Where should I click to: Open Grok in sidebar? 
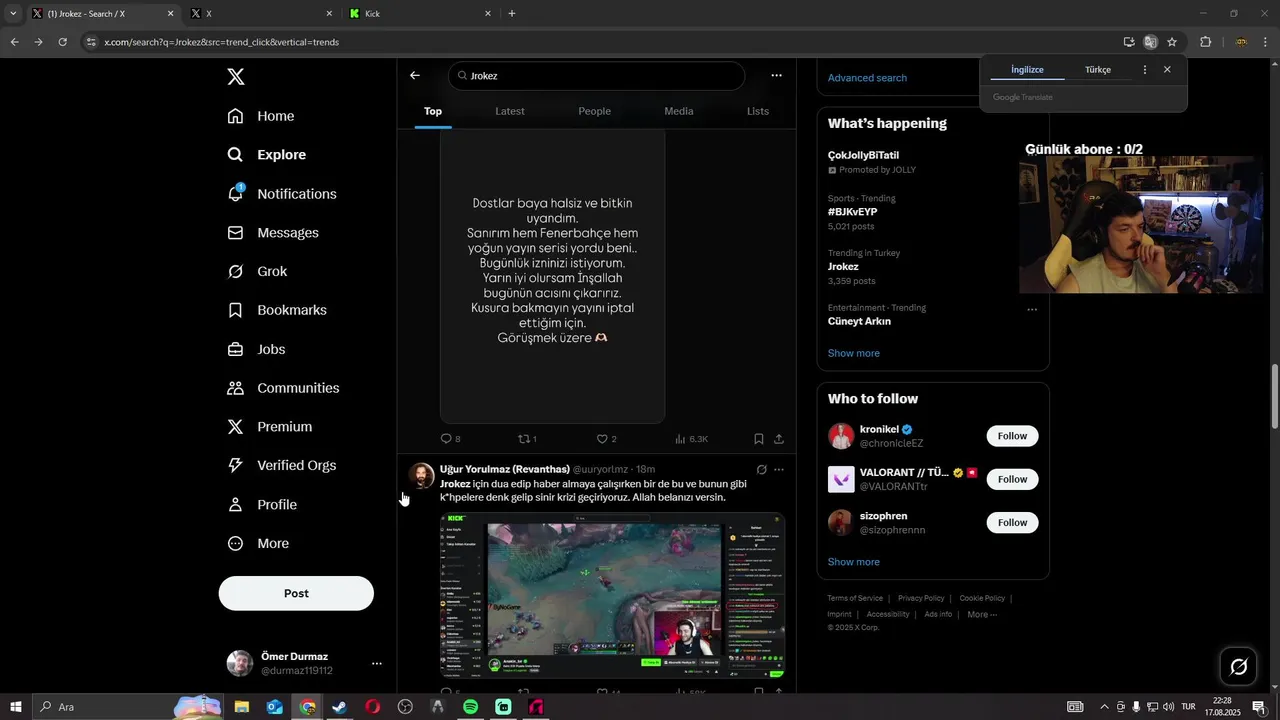coord(257,272)
